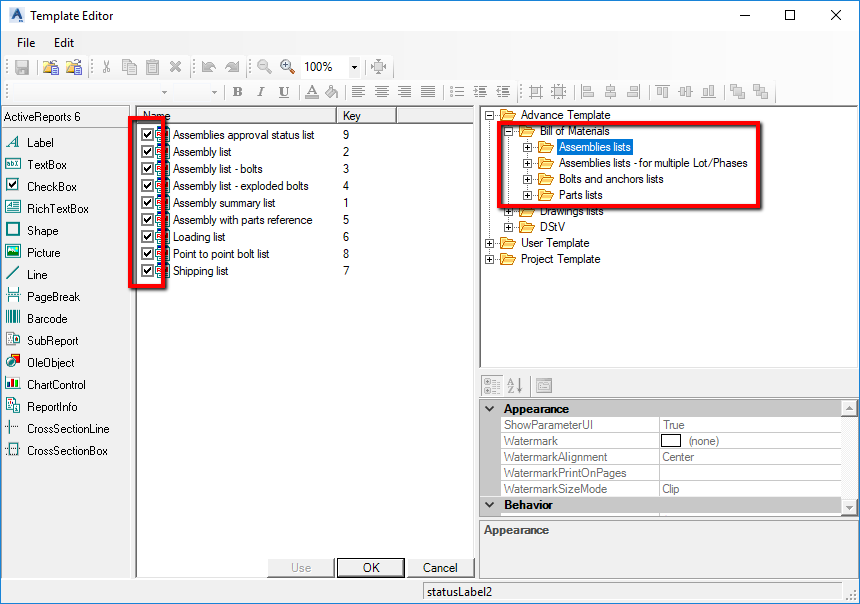The width and height of the screenshot is (860, 604).
Task: Toggle the Shipping list checkbox
Action: [145, 270]
